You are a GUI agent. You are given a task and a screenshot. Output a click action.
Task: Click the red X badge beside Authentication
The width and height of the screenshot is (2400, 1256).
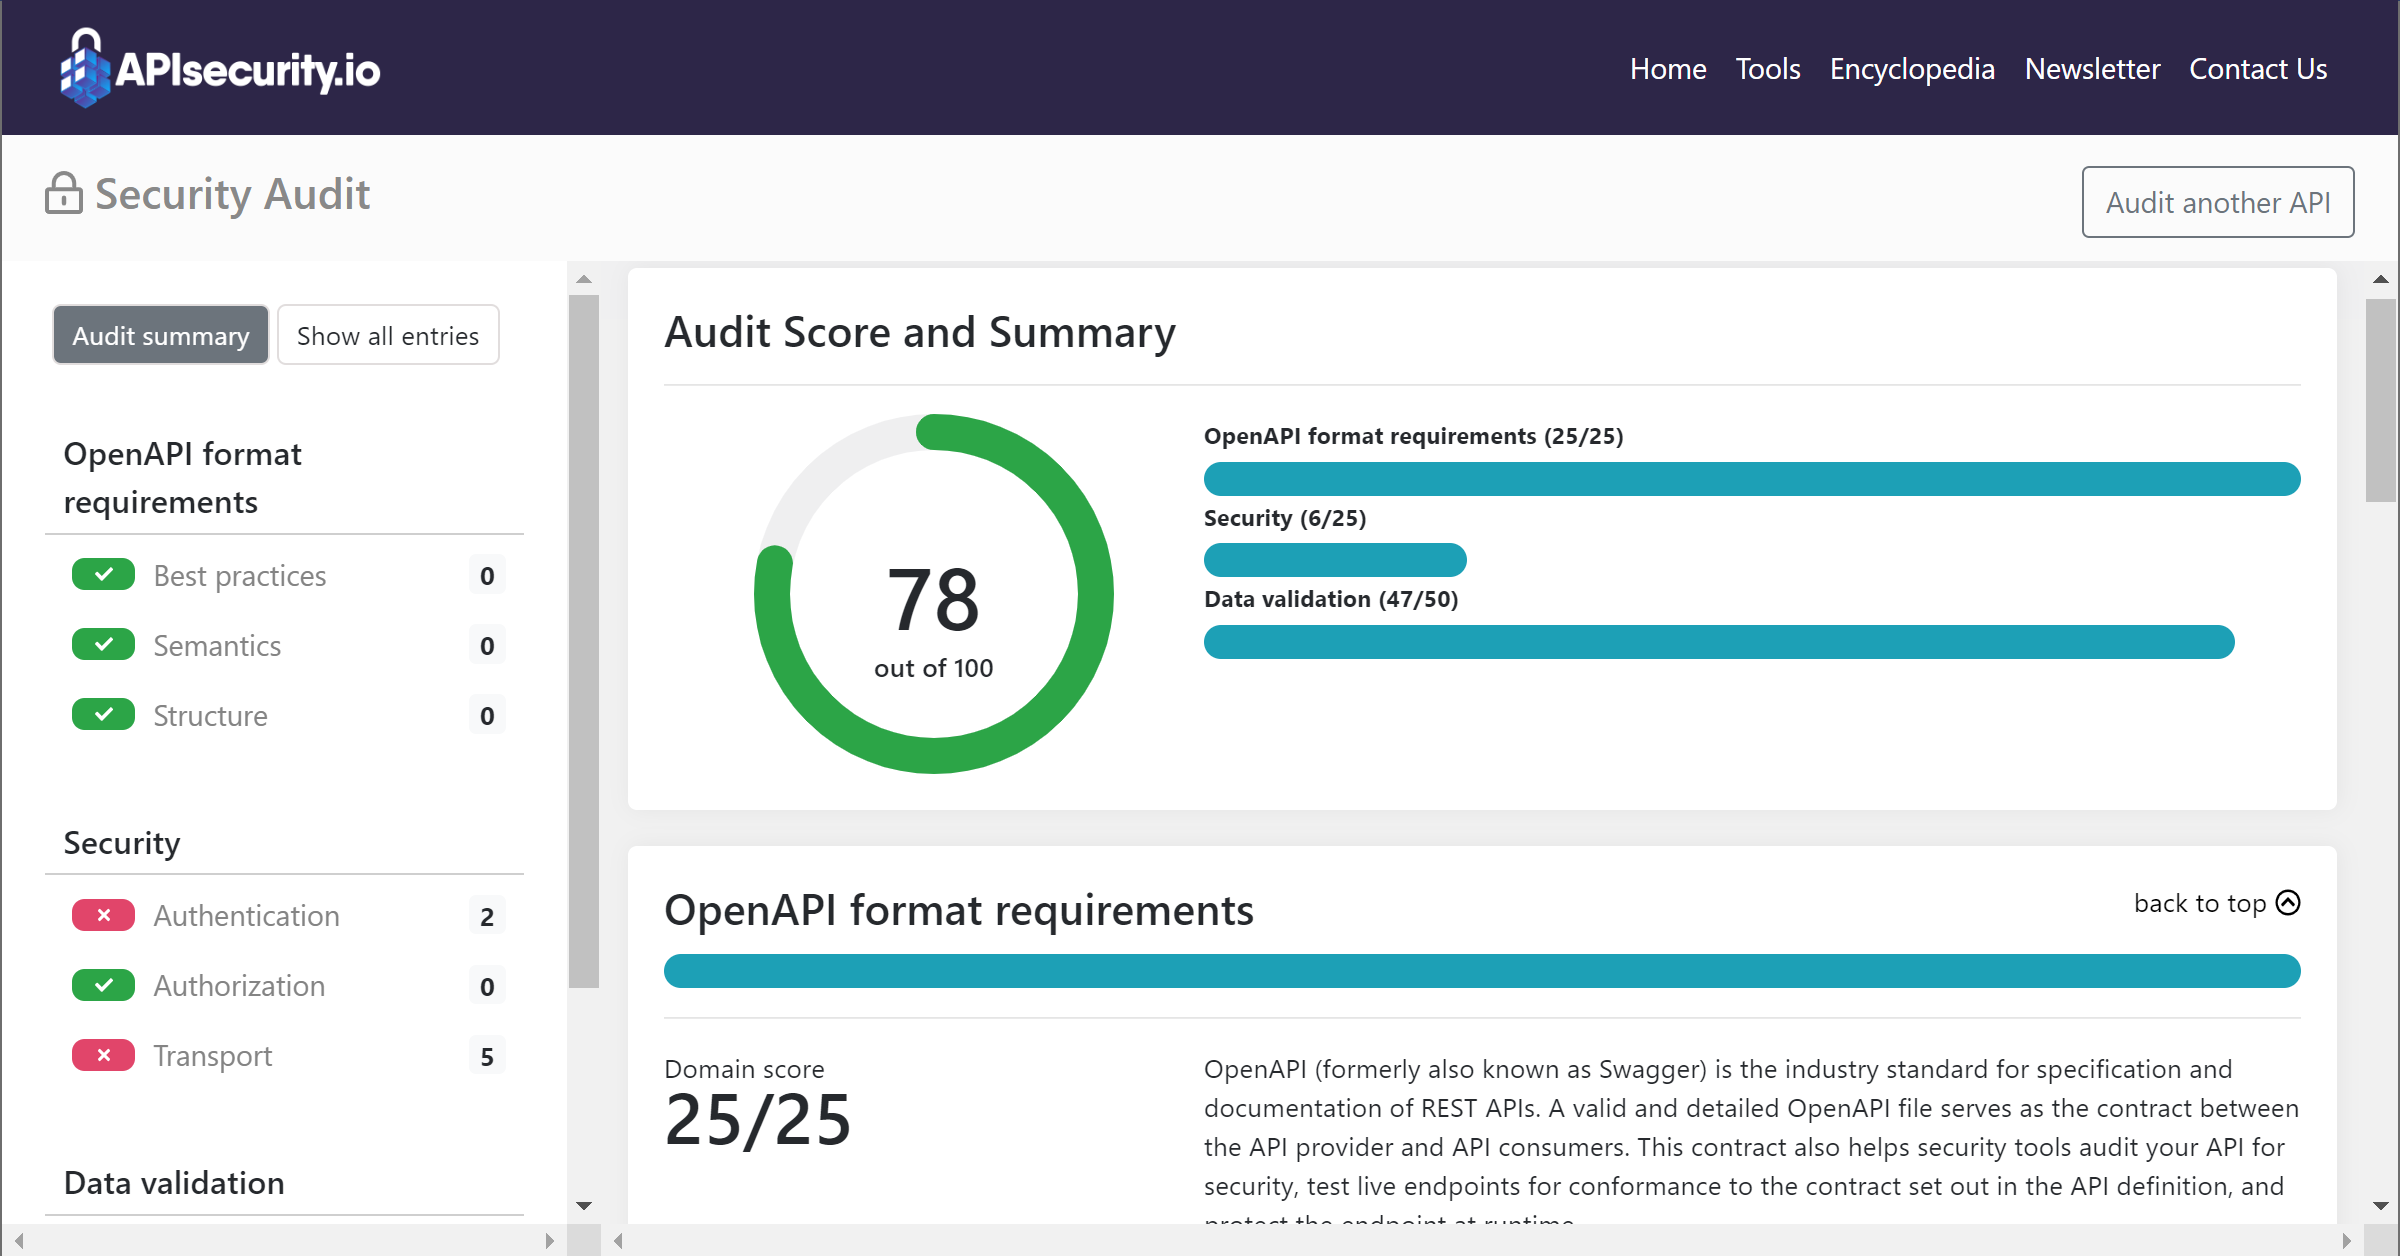click(103, 915)
